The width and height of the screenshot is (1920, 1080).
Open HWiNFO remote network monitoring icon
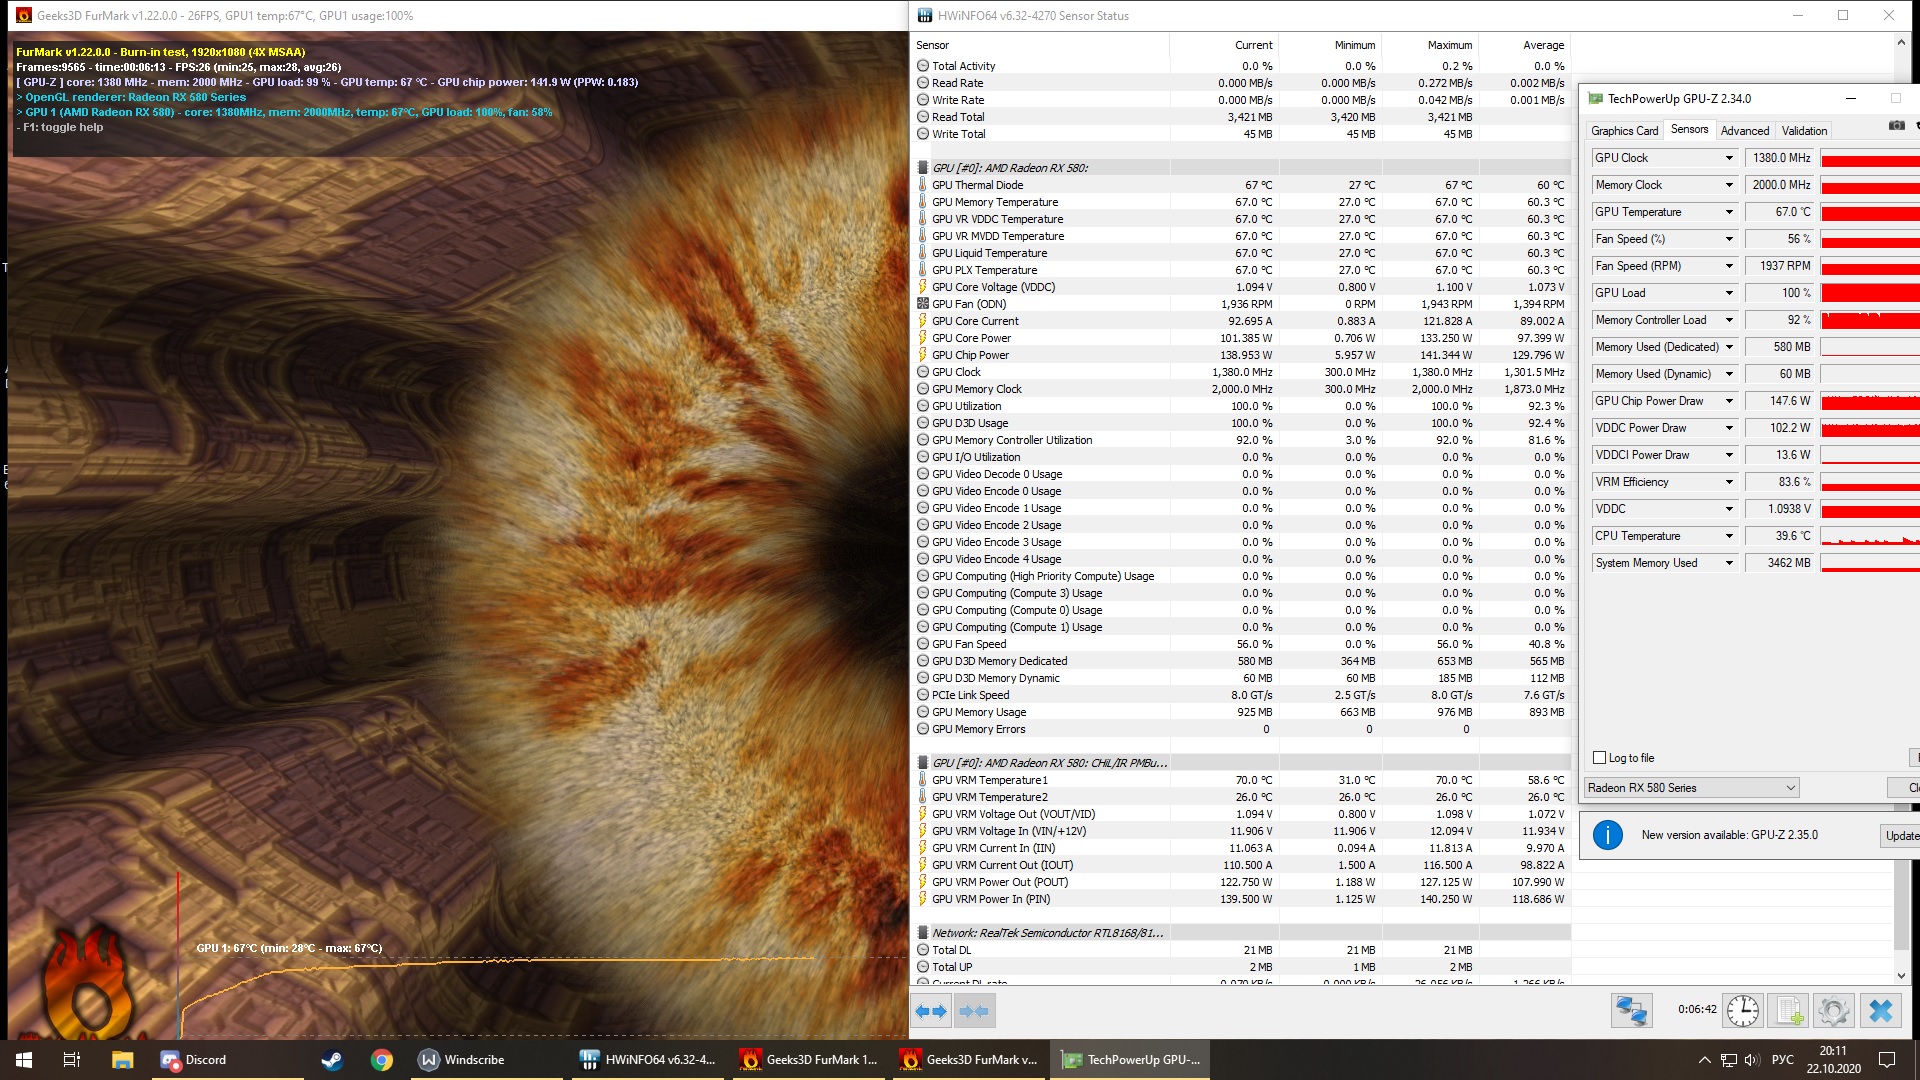[x=1631, y=1011]
